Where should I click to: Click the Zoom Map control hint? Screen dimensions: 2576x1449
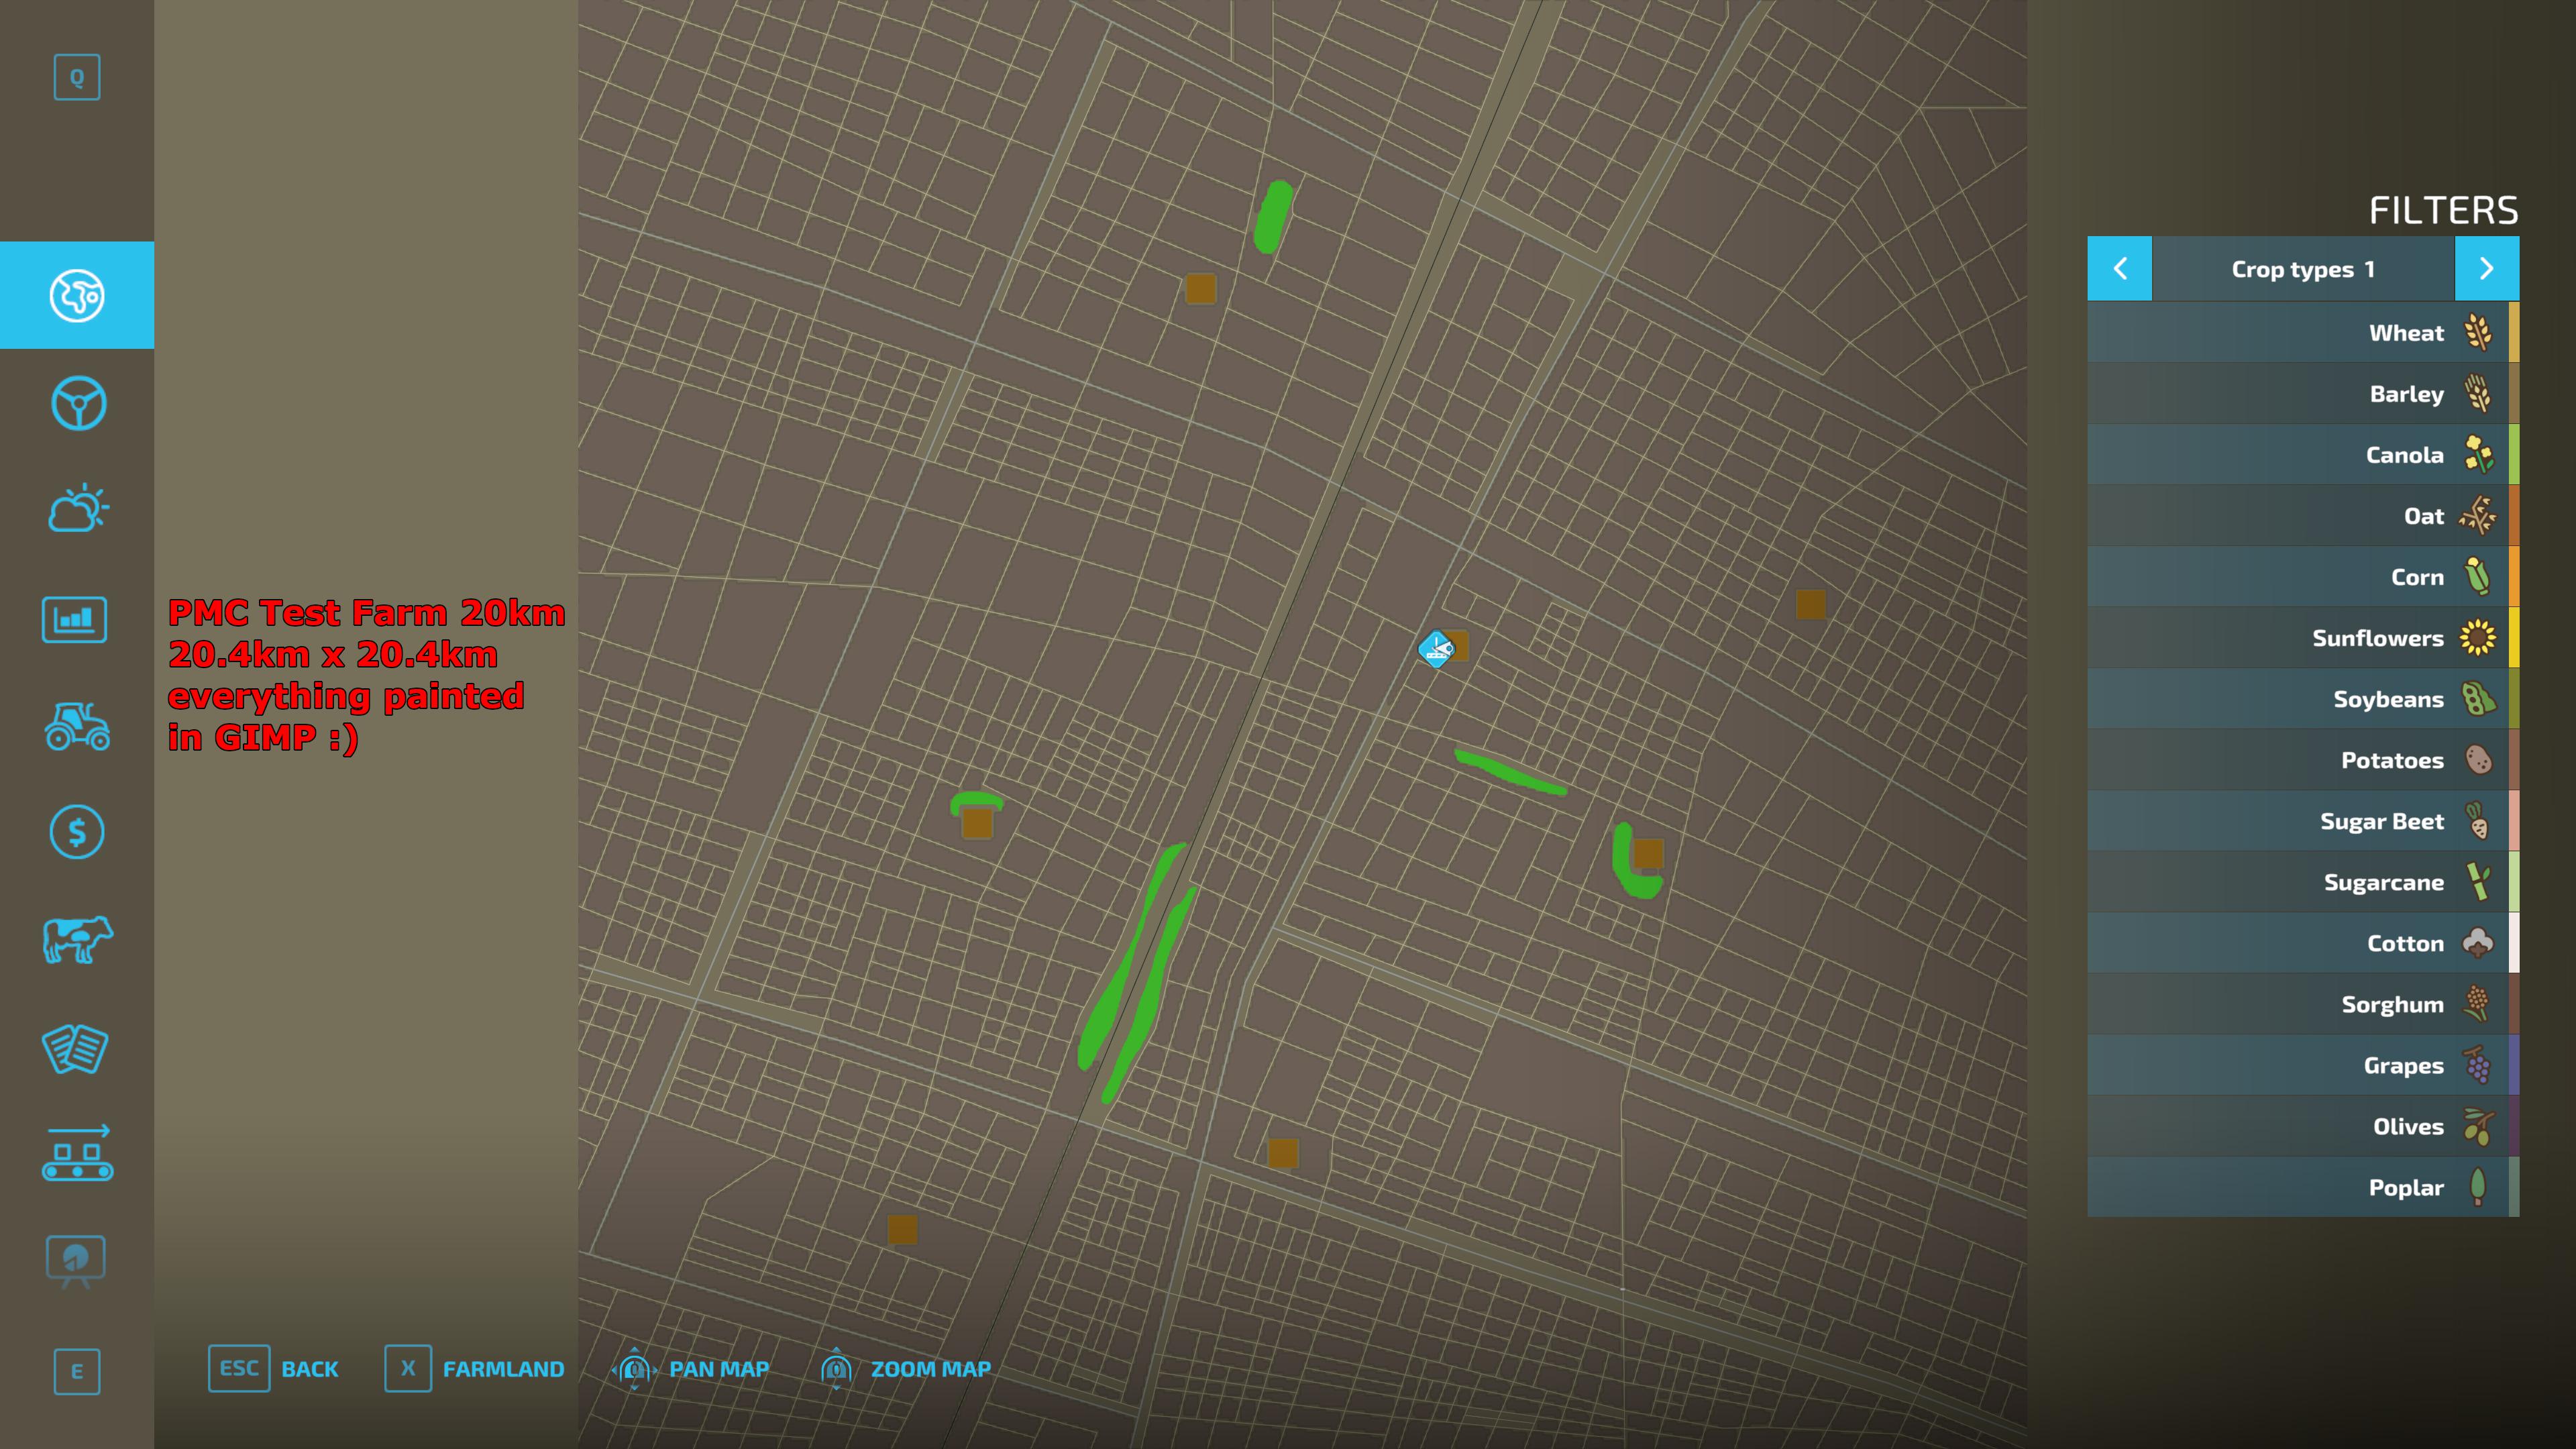[x=905, y=1369]
